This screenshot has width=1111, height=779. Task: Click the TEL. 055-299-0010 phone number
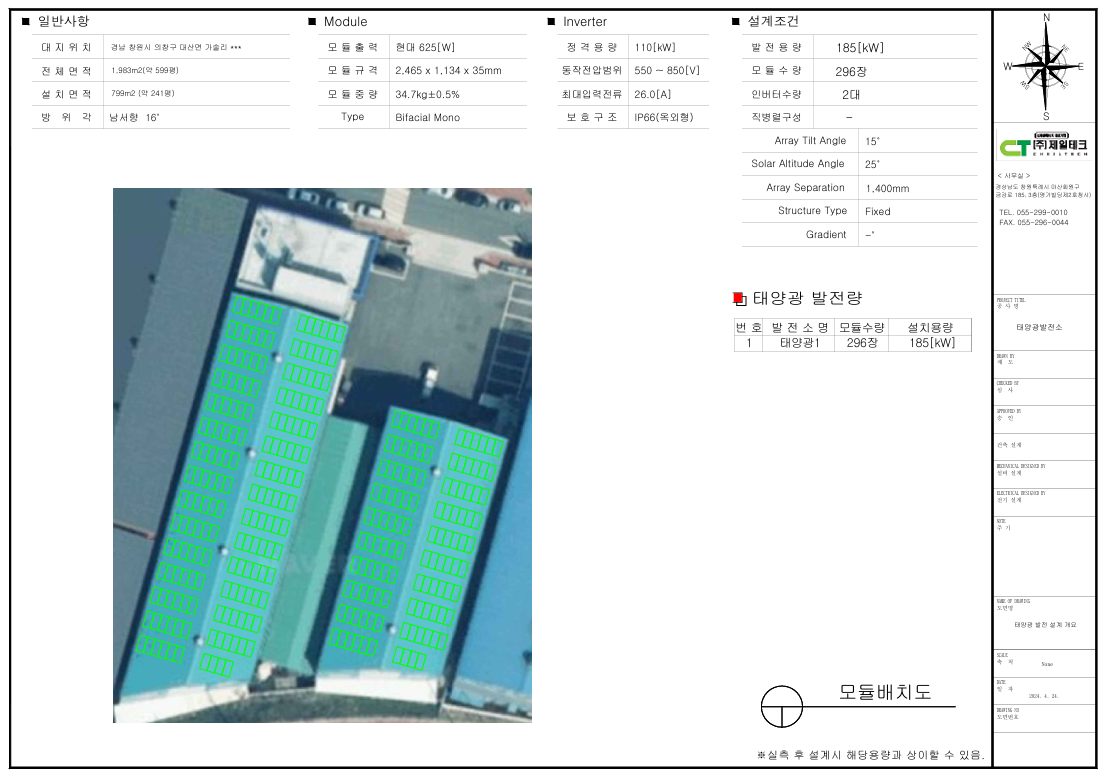pos(1034,213)
